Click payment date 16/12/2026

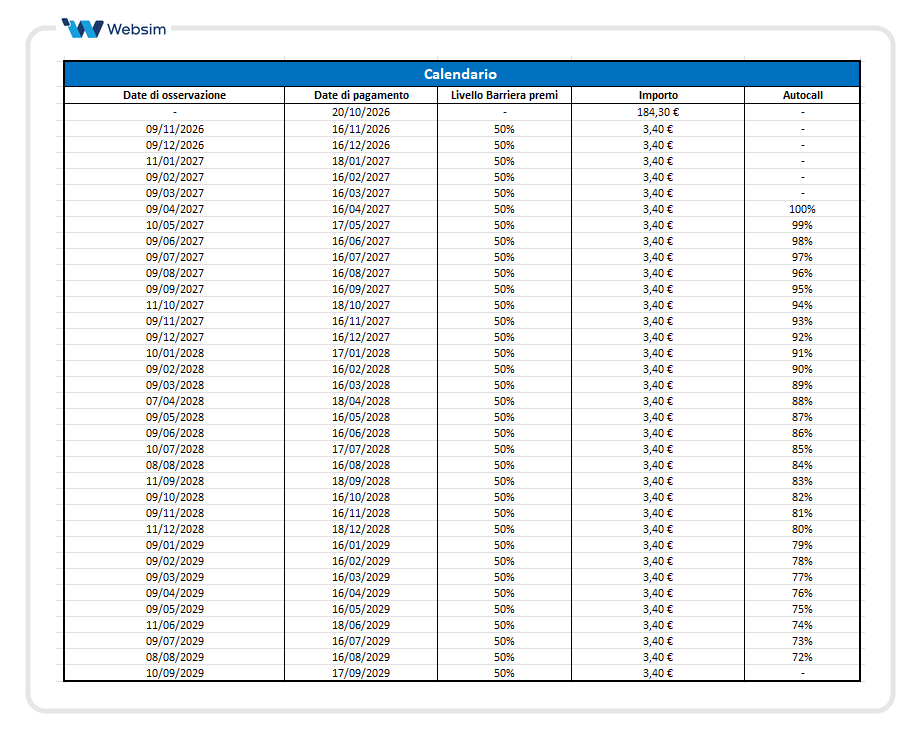pyautogui.click(x=361, y=145)
